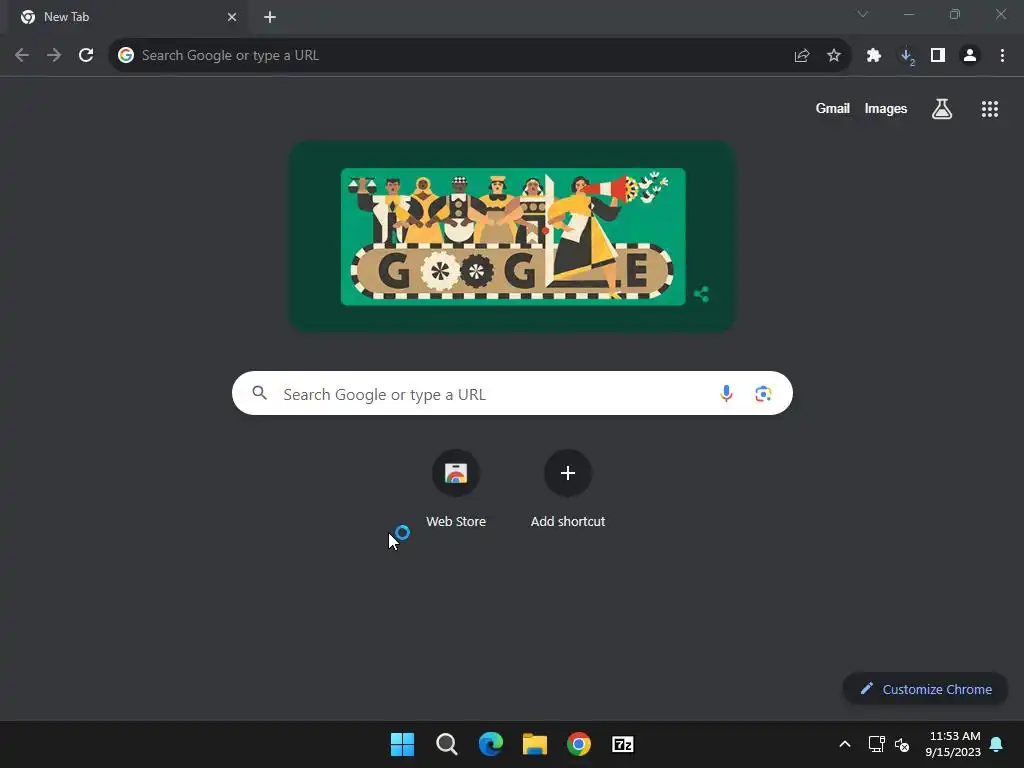1024x768 pixels.
Task: Share this page via the address bar icon
Action: 802,56
